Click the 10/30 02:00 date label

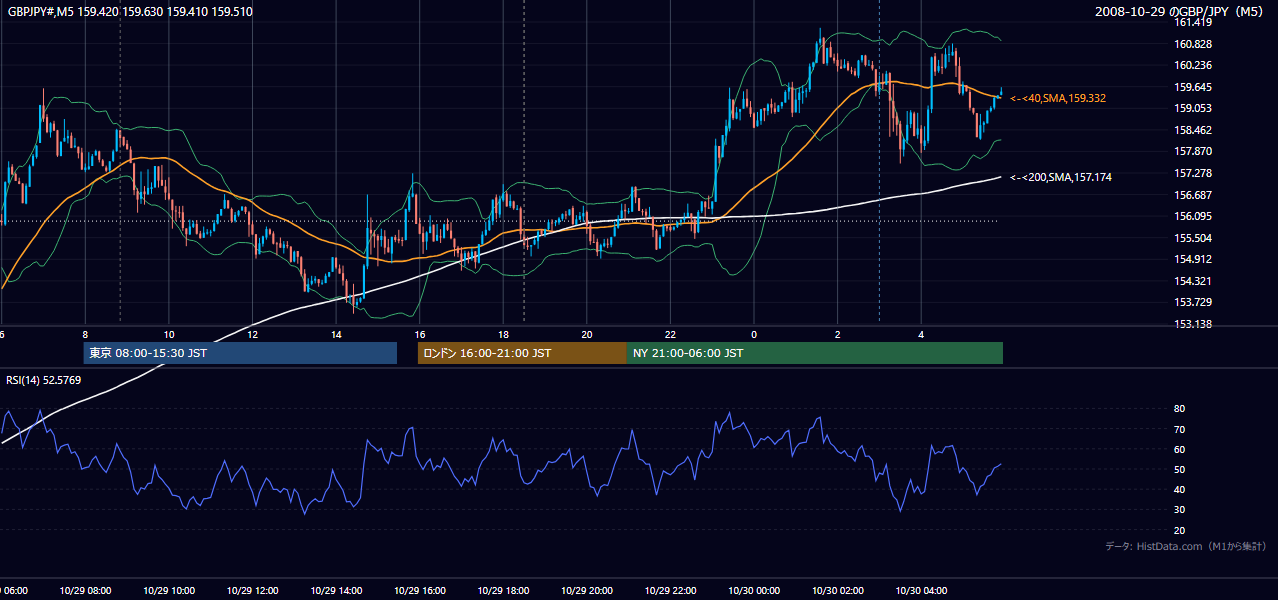(838, 591)
